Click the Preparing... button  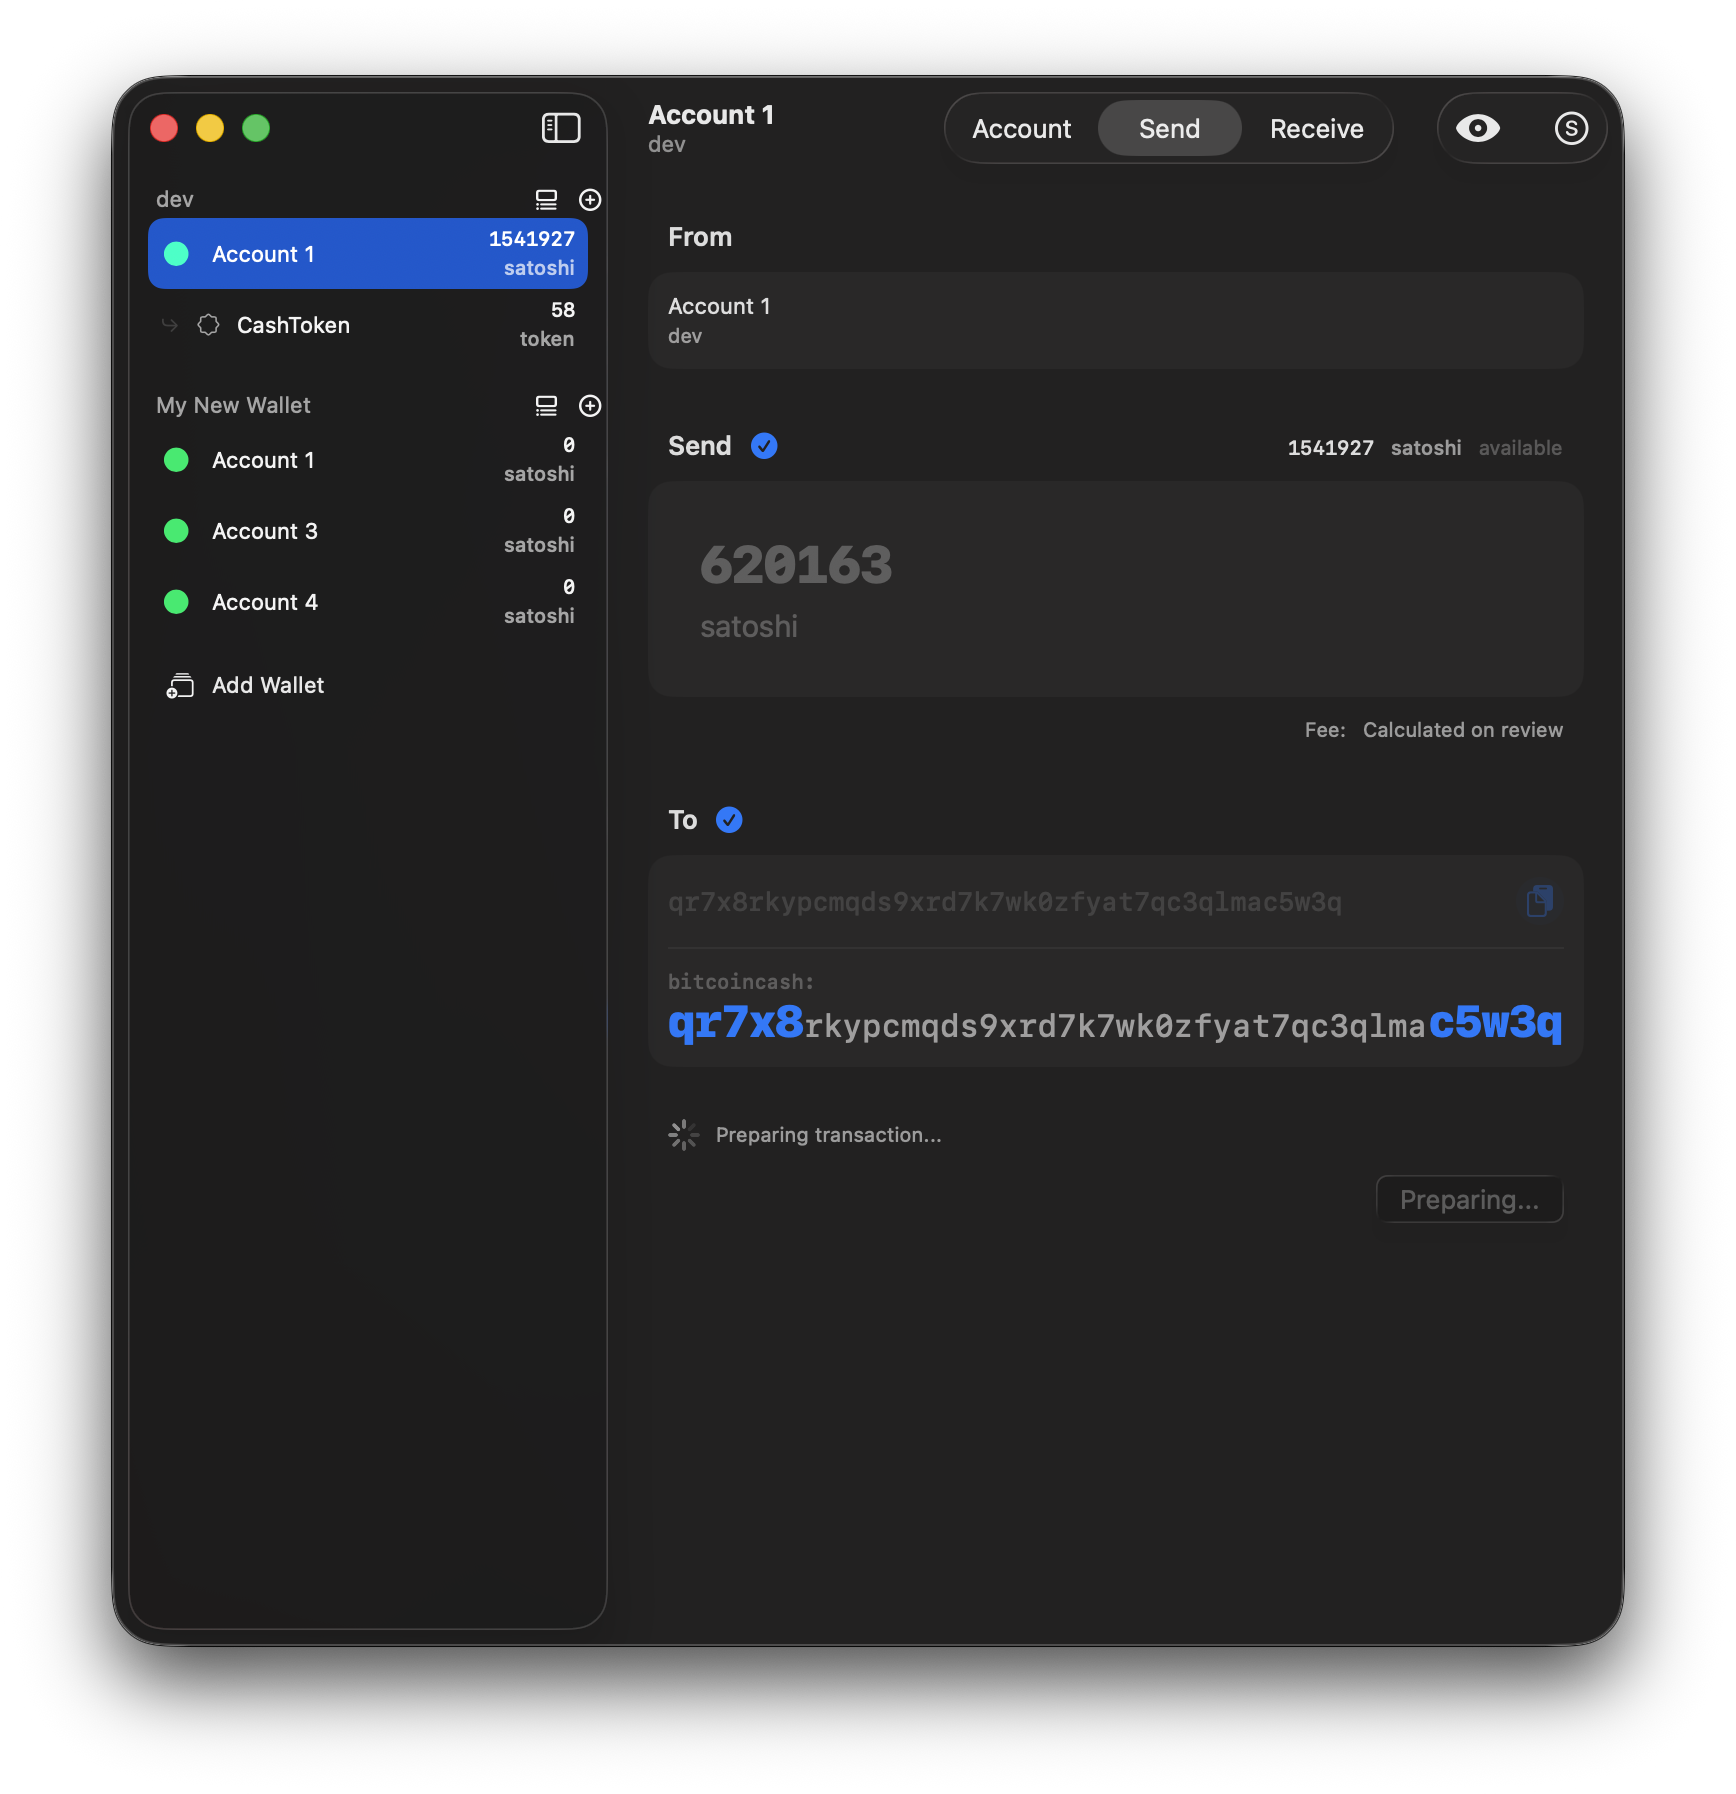point(1469,1199)
